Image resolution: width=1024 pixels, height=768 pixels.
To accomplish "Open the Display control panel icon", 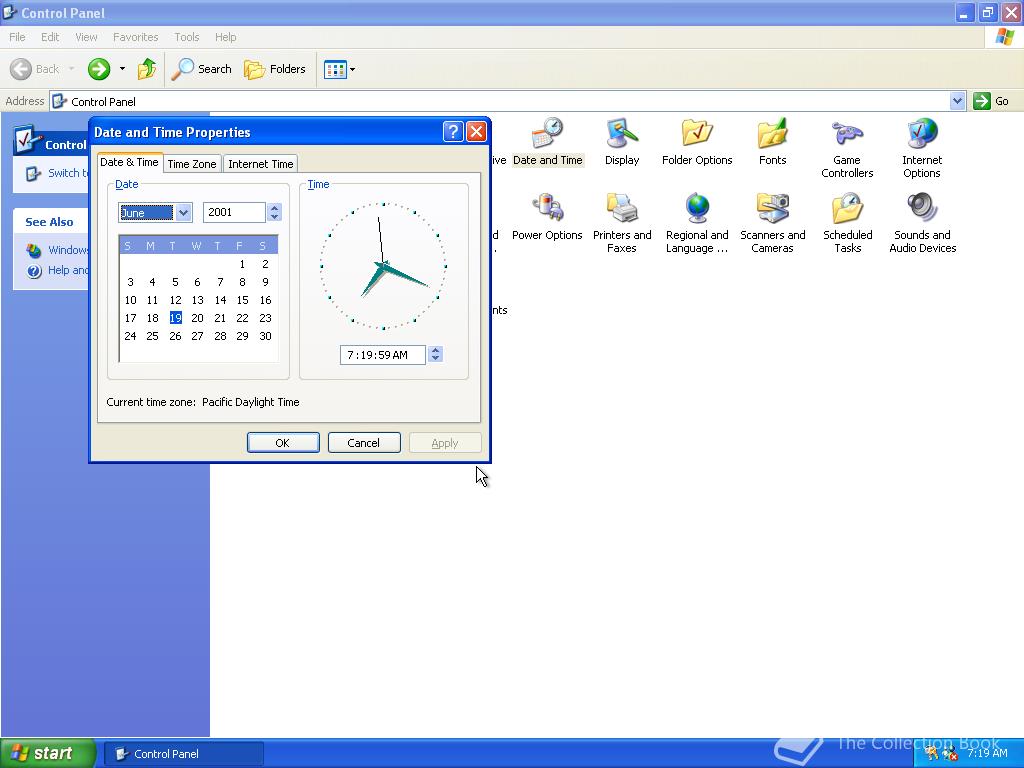I will (622, 142).
